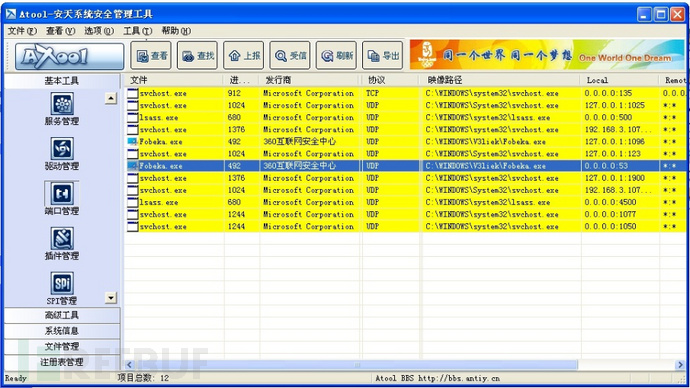Click file icon of the Fobeka.exe row on 127.0.0.1:1096
This screenshot has width=690, height=388.
(x=132, y=142)
